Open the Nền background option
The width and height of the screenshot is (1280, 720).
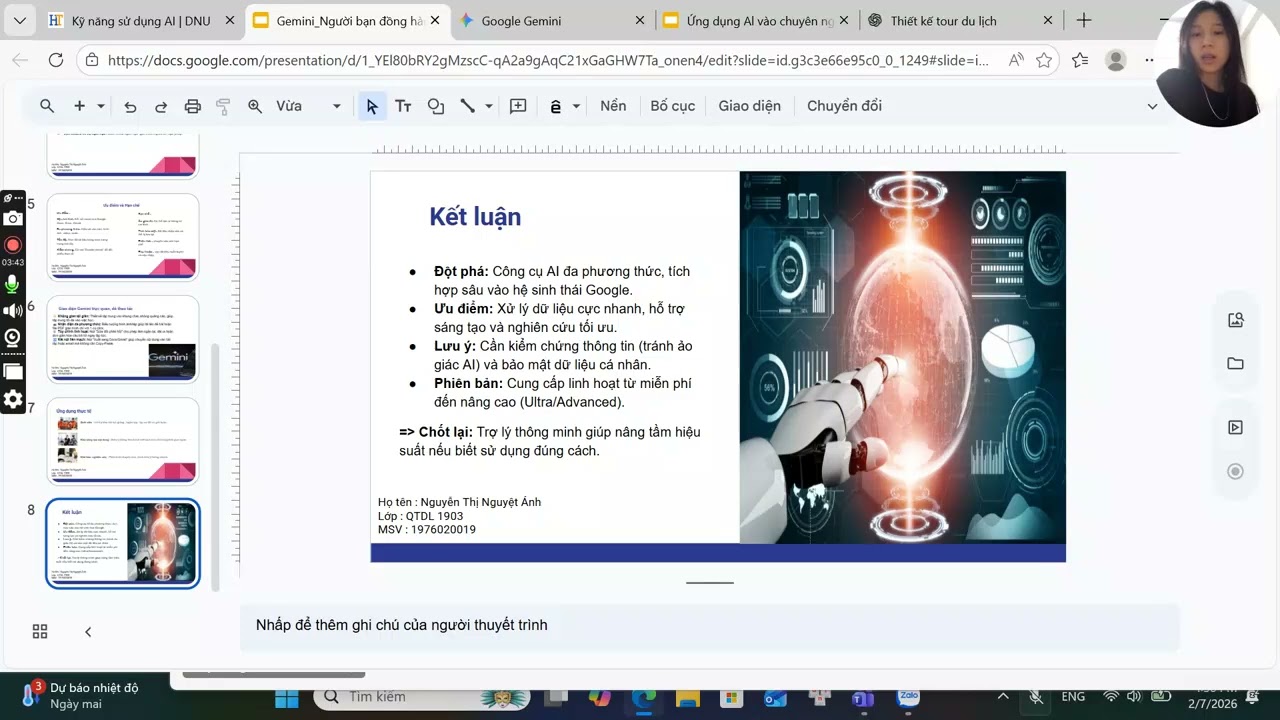(613, 106)
